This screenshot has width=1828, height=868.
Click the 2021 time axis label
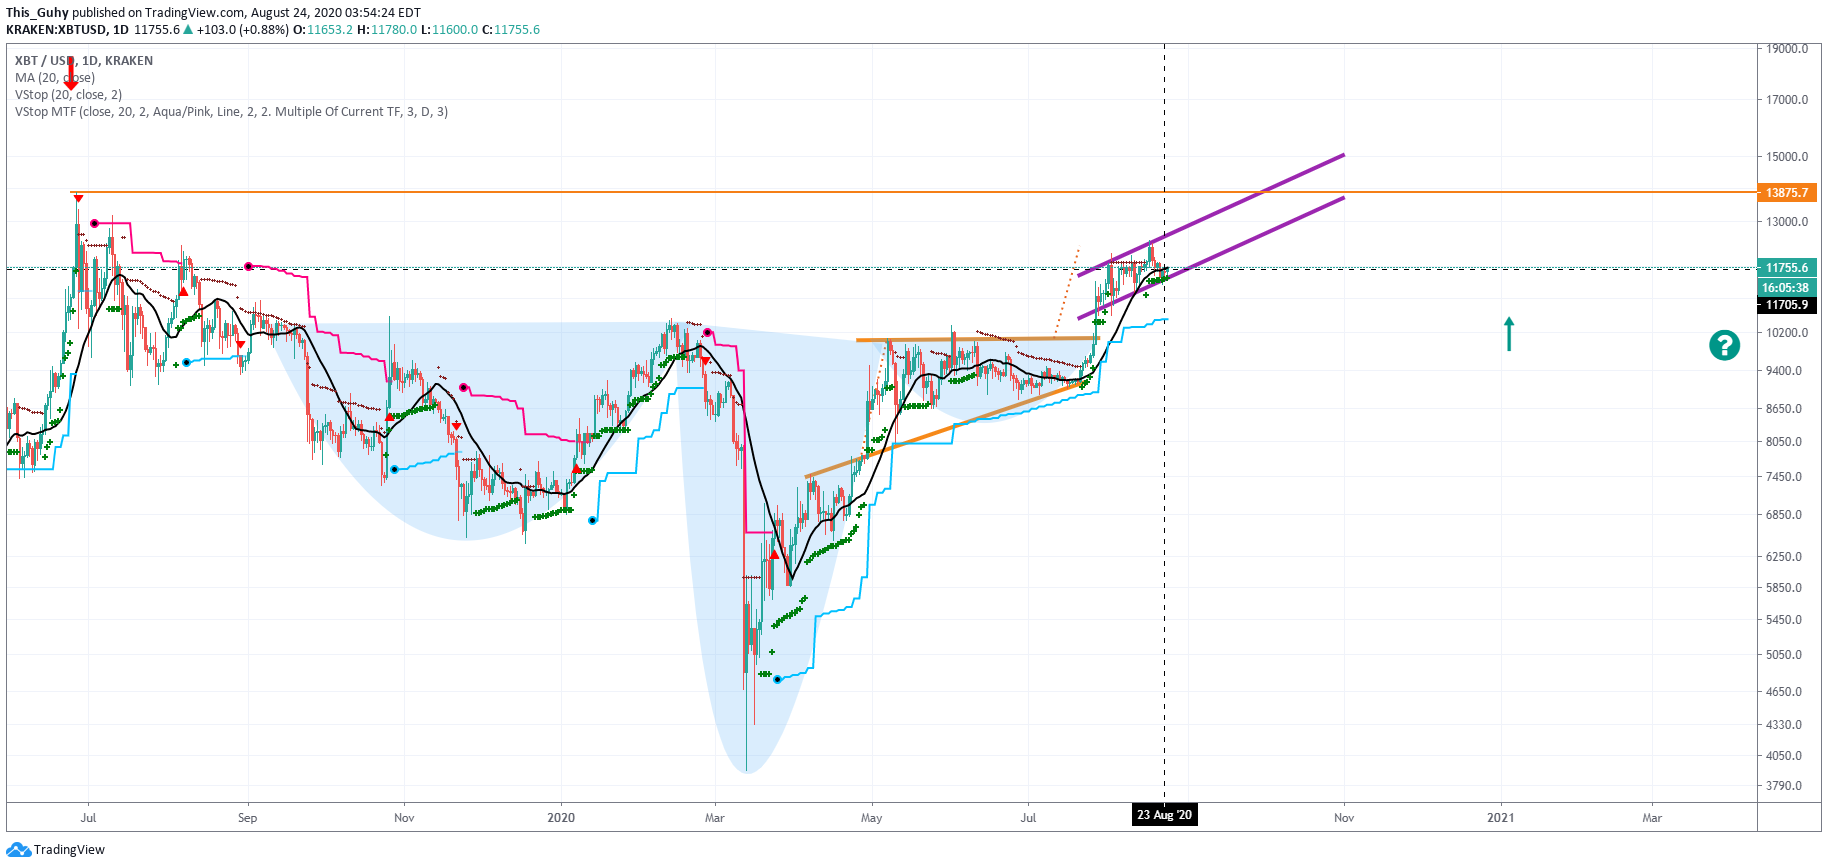click(x=1500, y=818)
